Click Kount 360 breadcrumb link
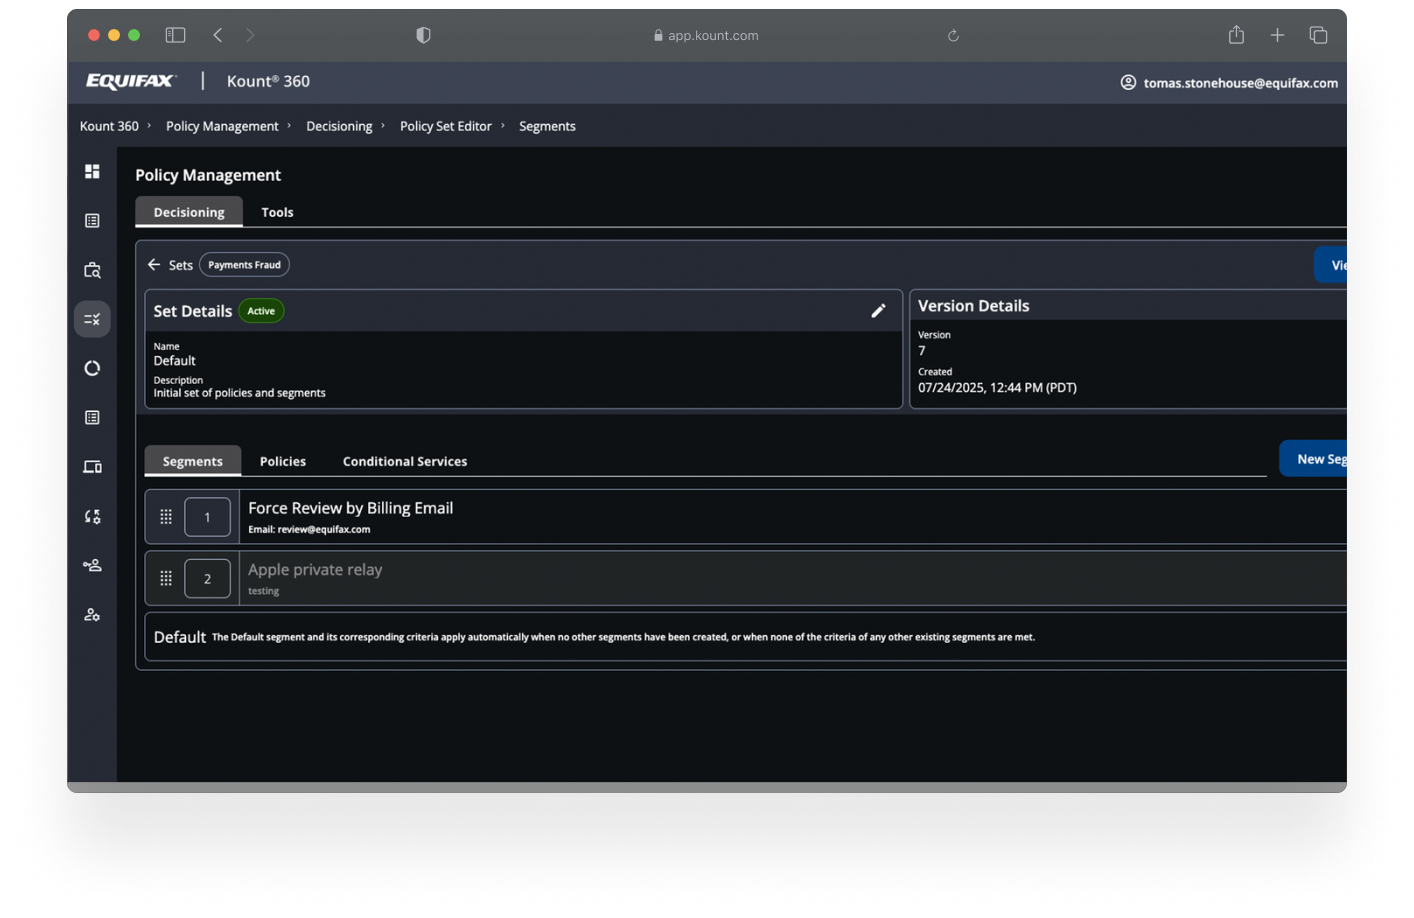Viewport: 1414px width, 918px height. [x=109, y=126]
